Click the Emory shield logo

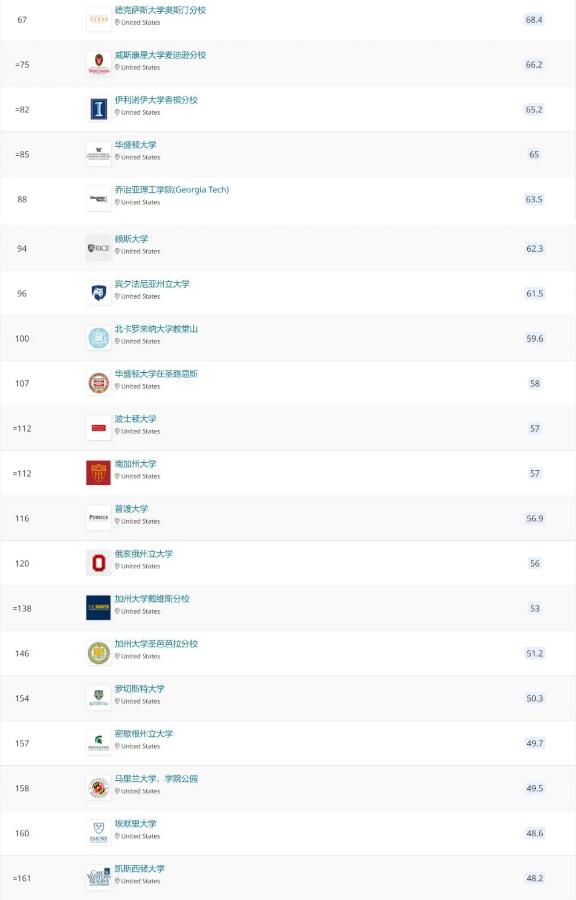coord(98,832)
